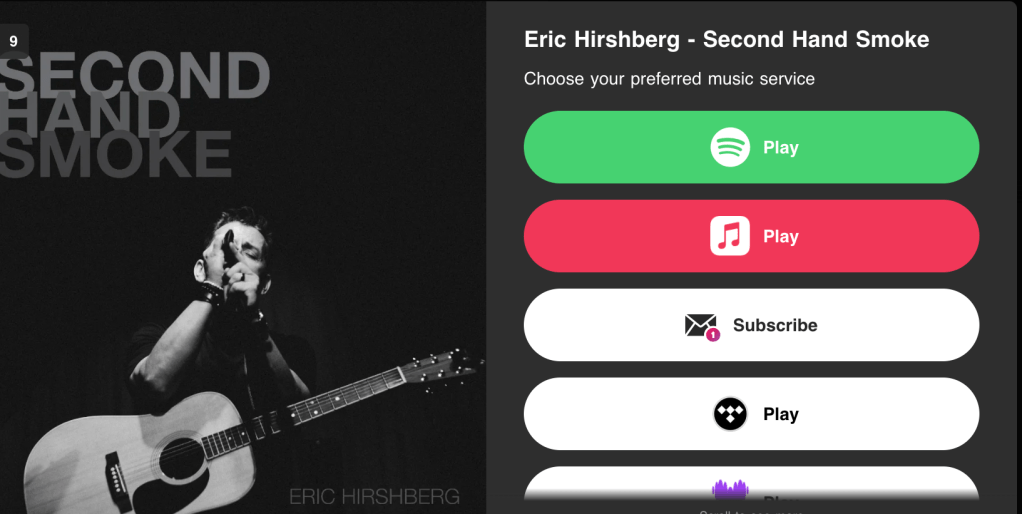Click the Eric Hirshberg - Second Hand Smoke heading
1022x514 pixels.
click(727, 40)
